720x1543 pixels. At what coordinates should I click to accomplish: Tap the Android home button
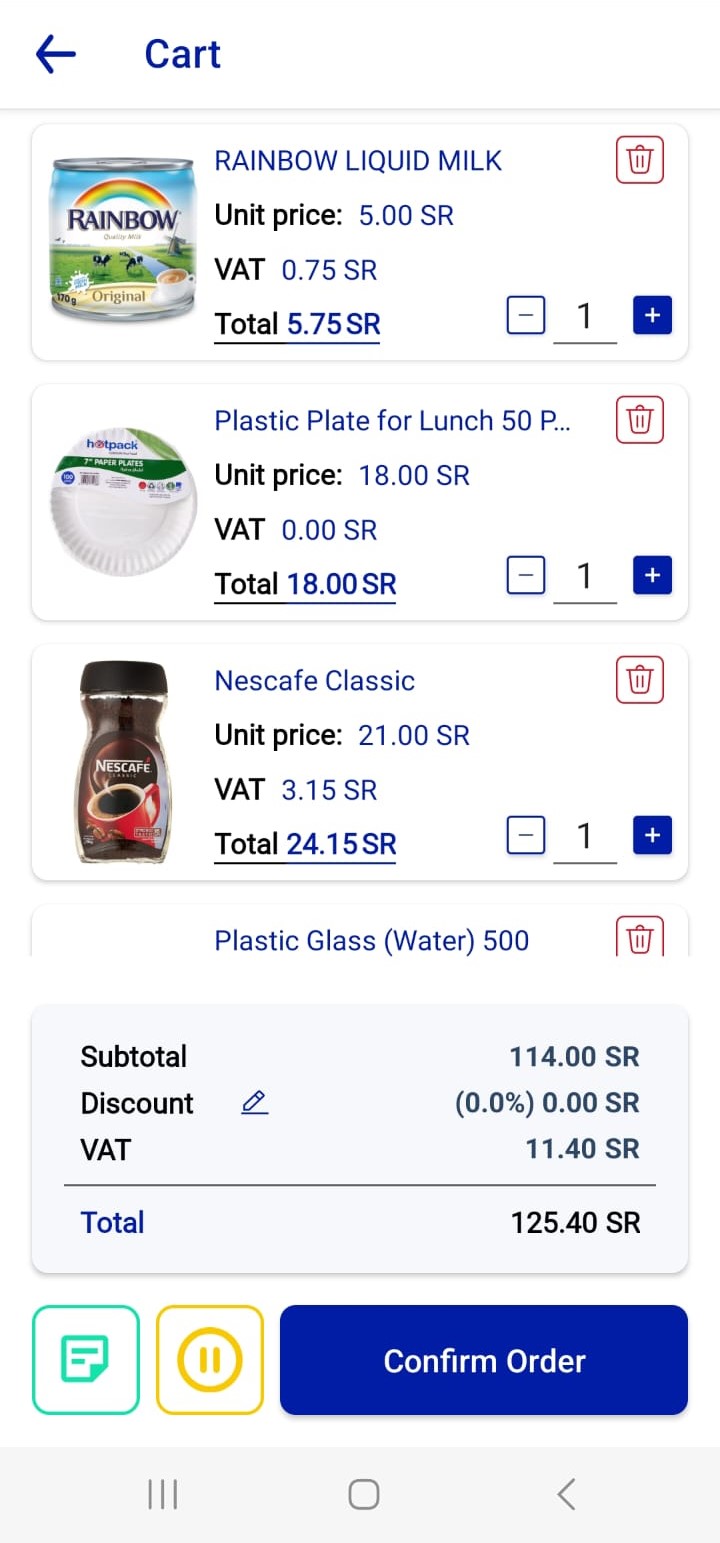(364, 1494)
